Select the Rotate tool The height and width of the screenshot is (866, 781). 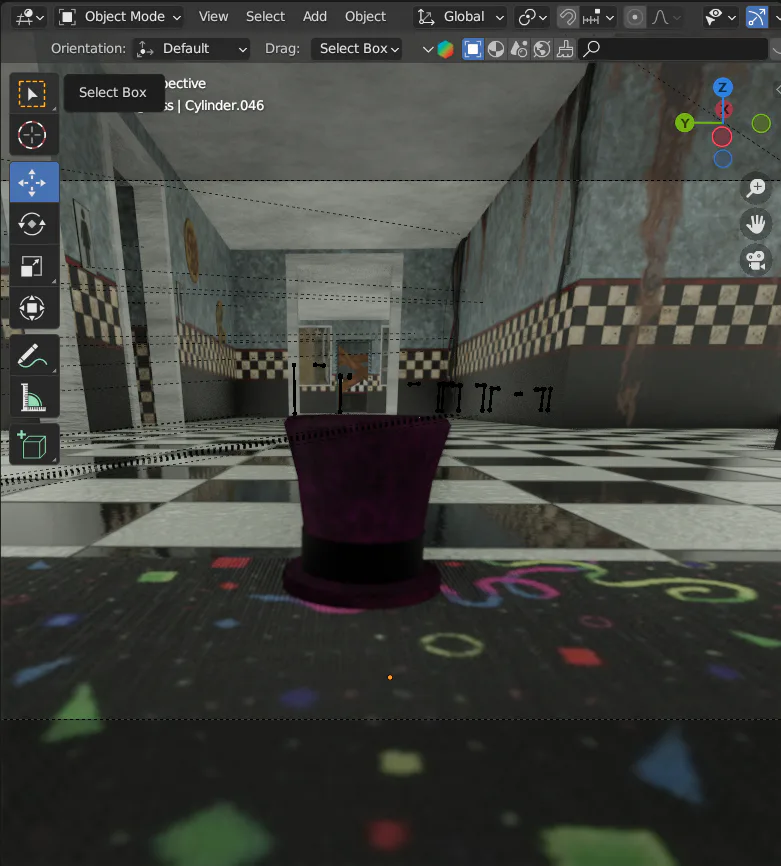click(x=33, y=224)
